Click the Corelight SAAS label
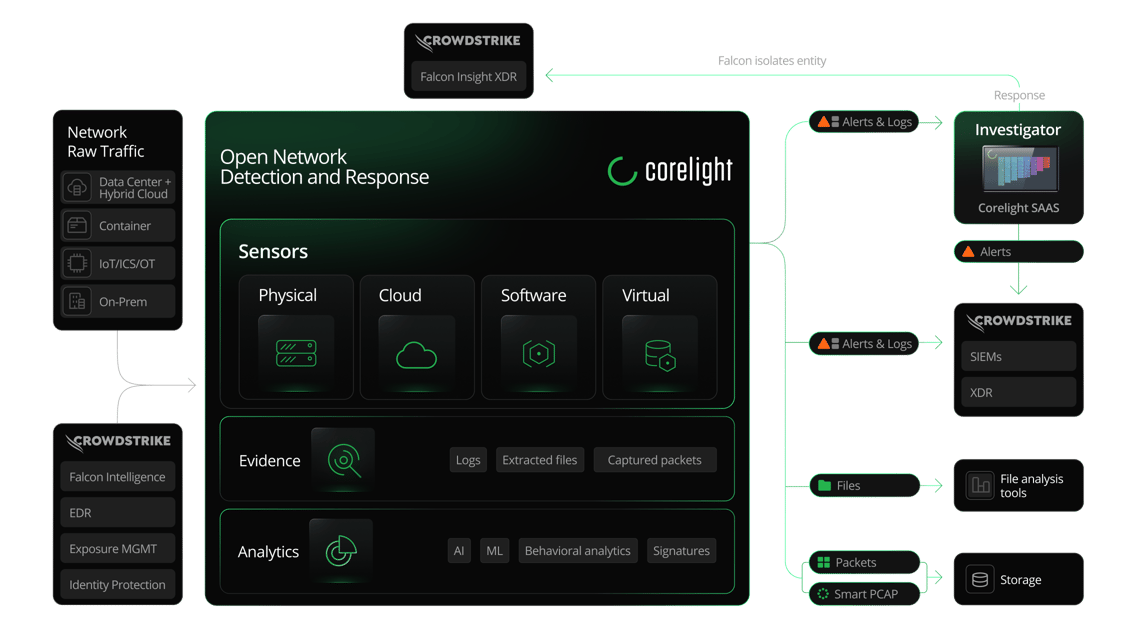This screenshot has width=1137, height=629. 1019,208
